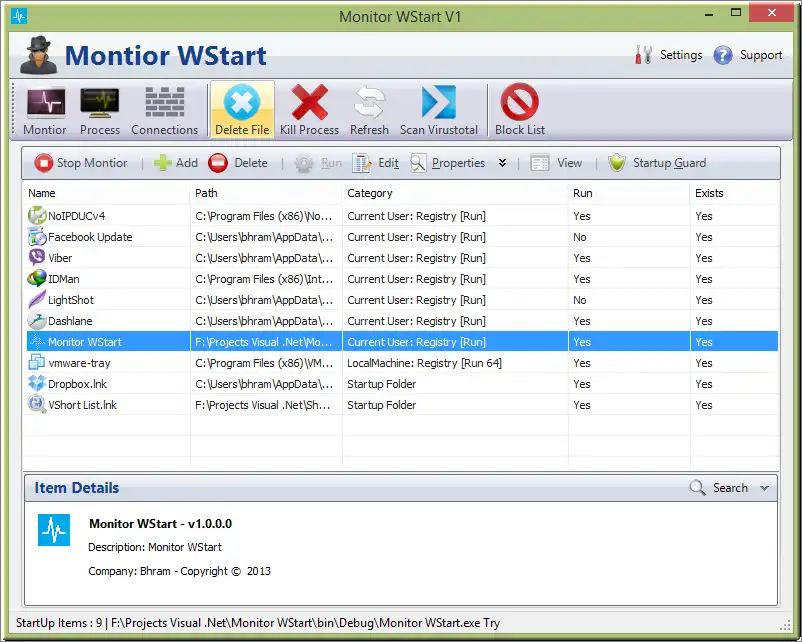The height and width of the screenshot is (642, 802).
Task: Expand the toolbar overflow chevron
Action: (x=502, y=163)
